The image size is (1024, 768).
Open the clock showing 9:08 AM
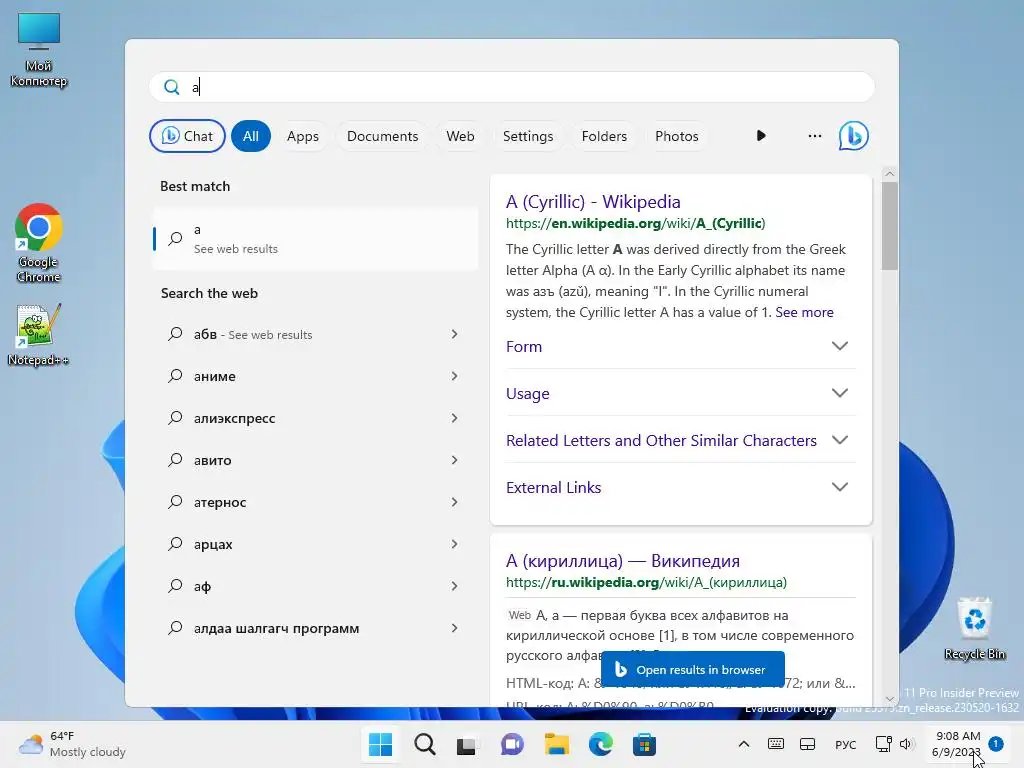pos(957,744)
